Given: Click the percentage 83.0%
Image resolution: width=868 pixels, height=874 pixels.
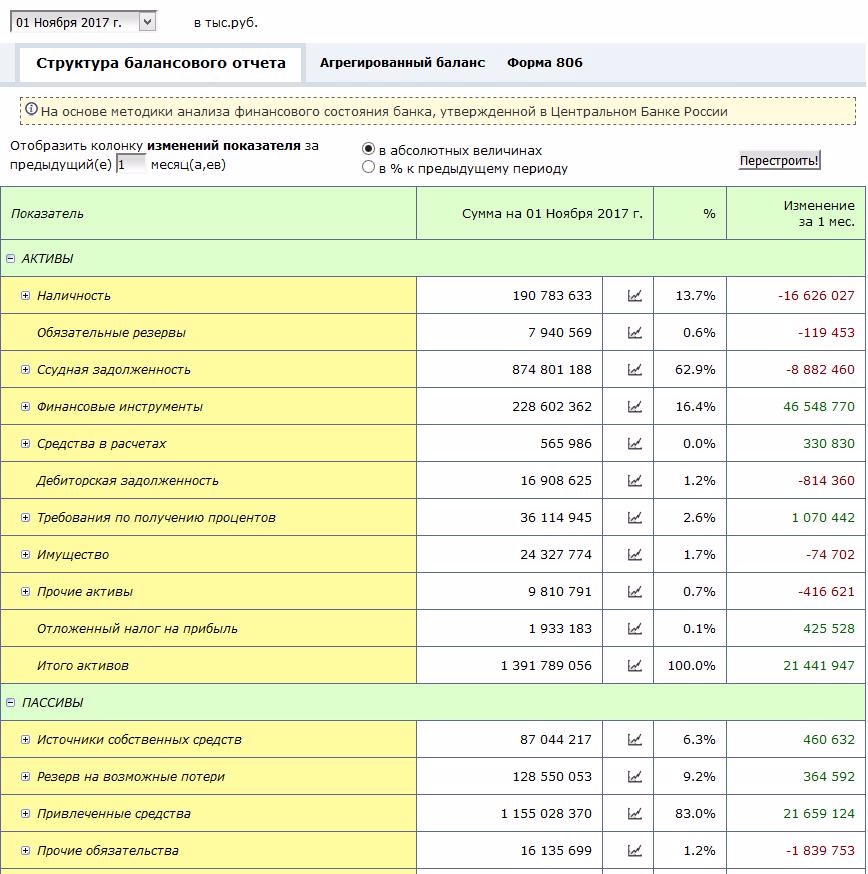Looking at the screenshot, I should pos(695,813).
